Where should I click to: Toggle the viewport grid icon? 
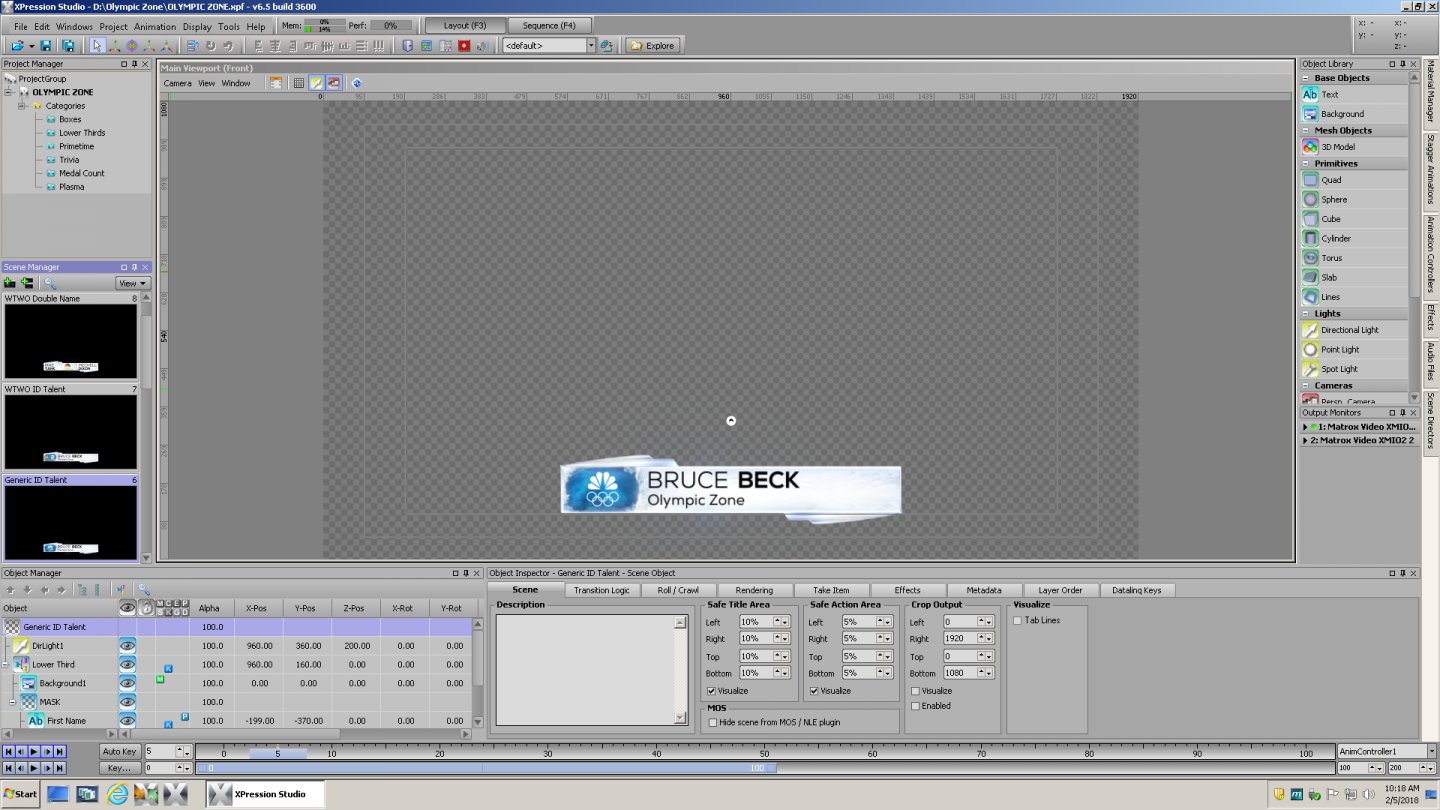298,83
